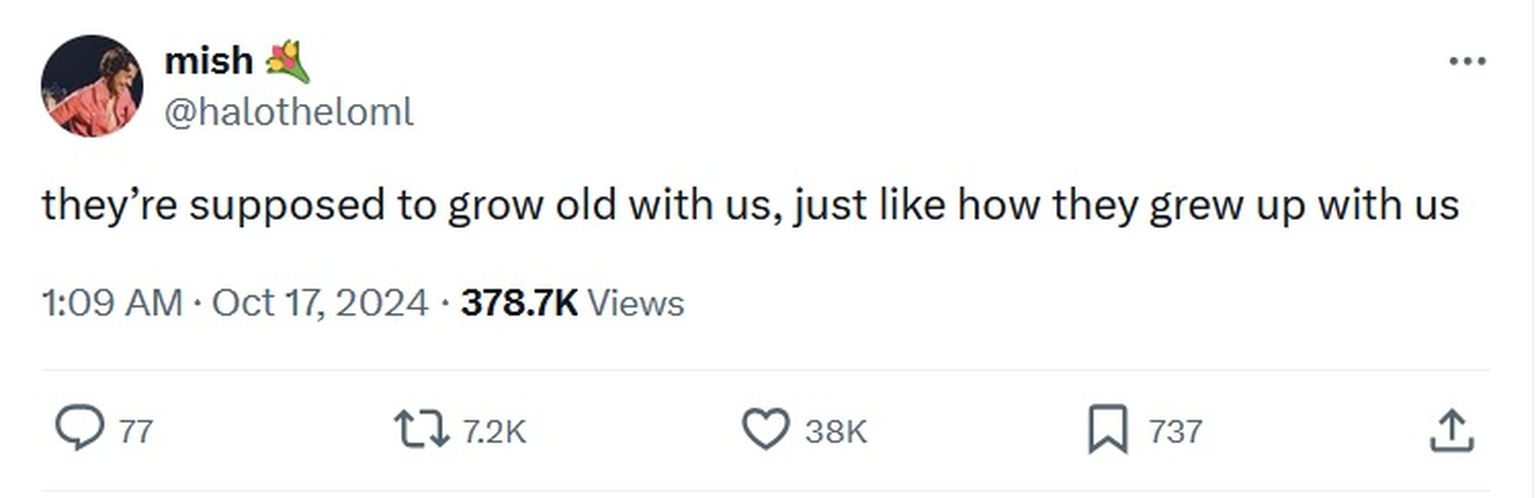Share the post via upload arrow icon

click(1452, 431)
